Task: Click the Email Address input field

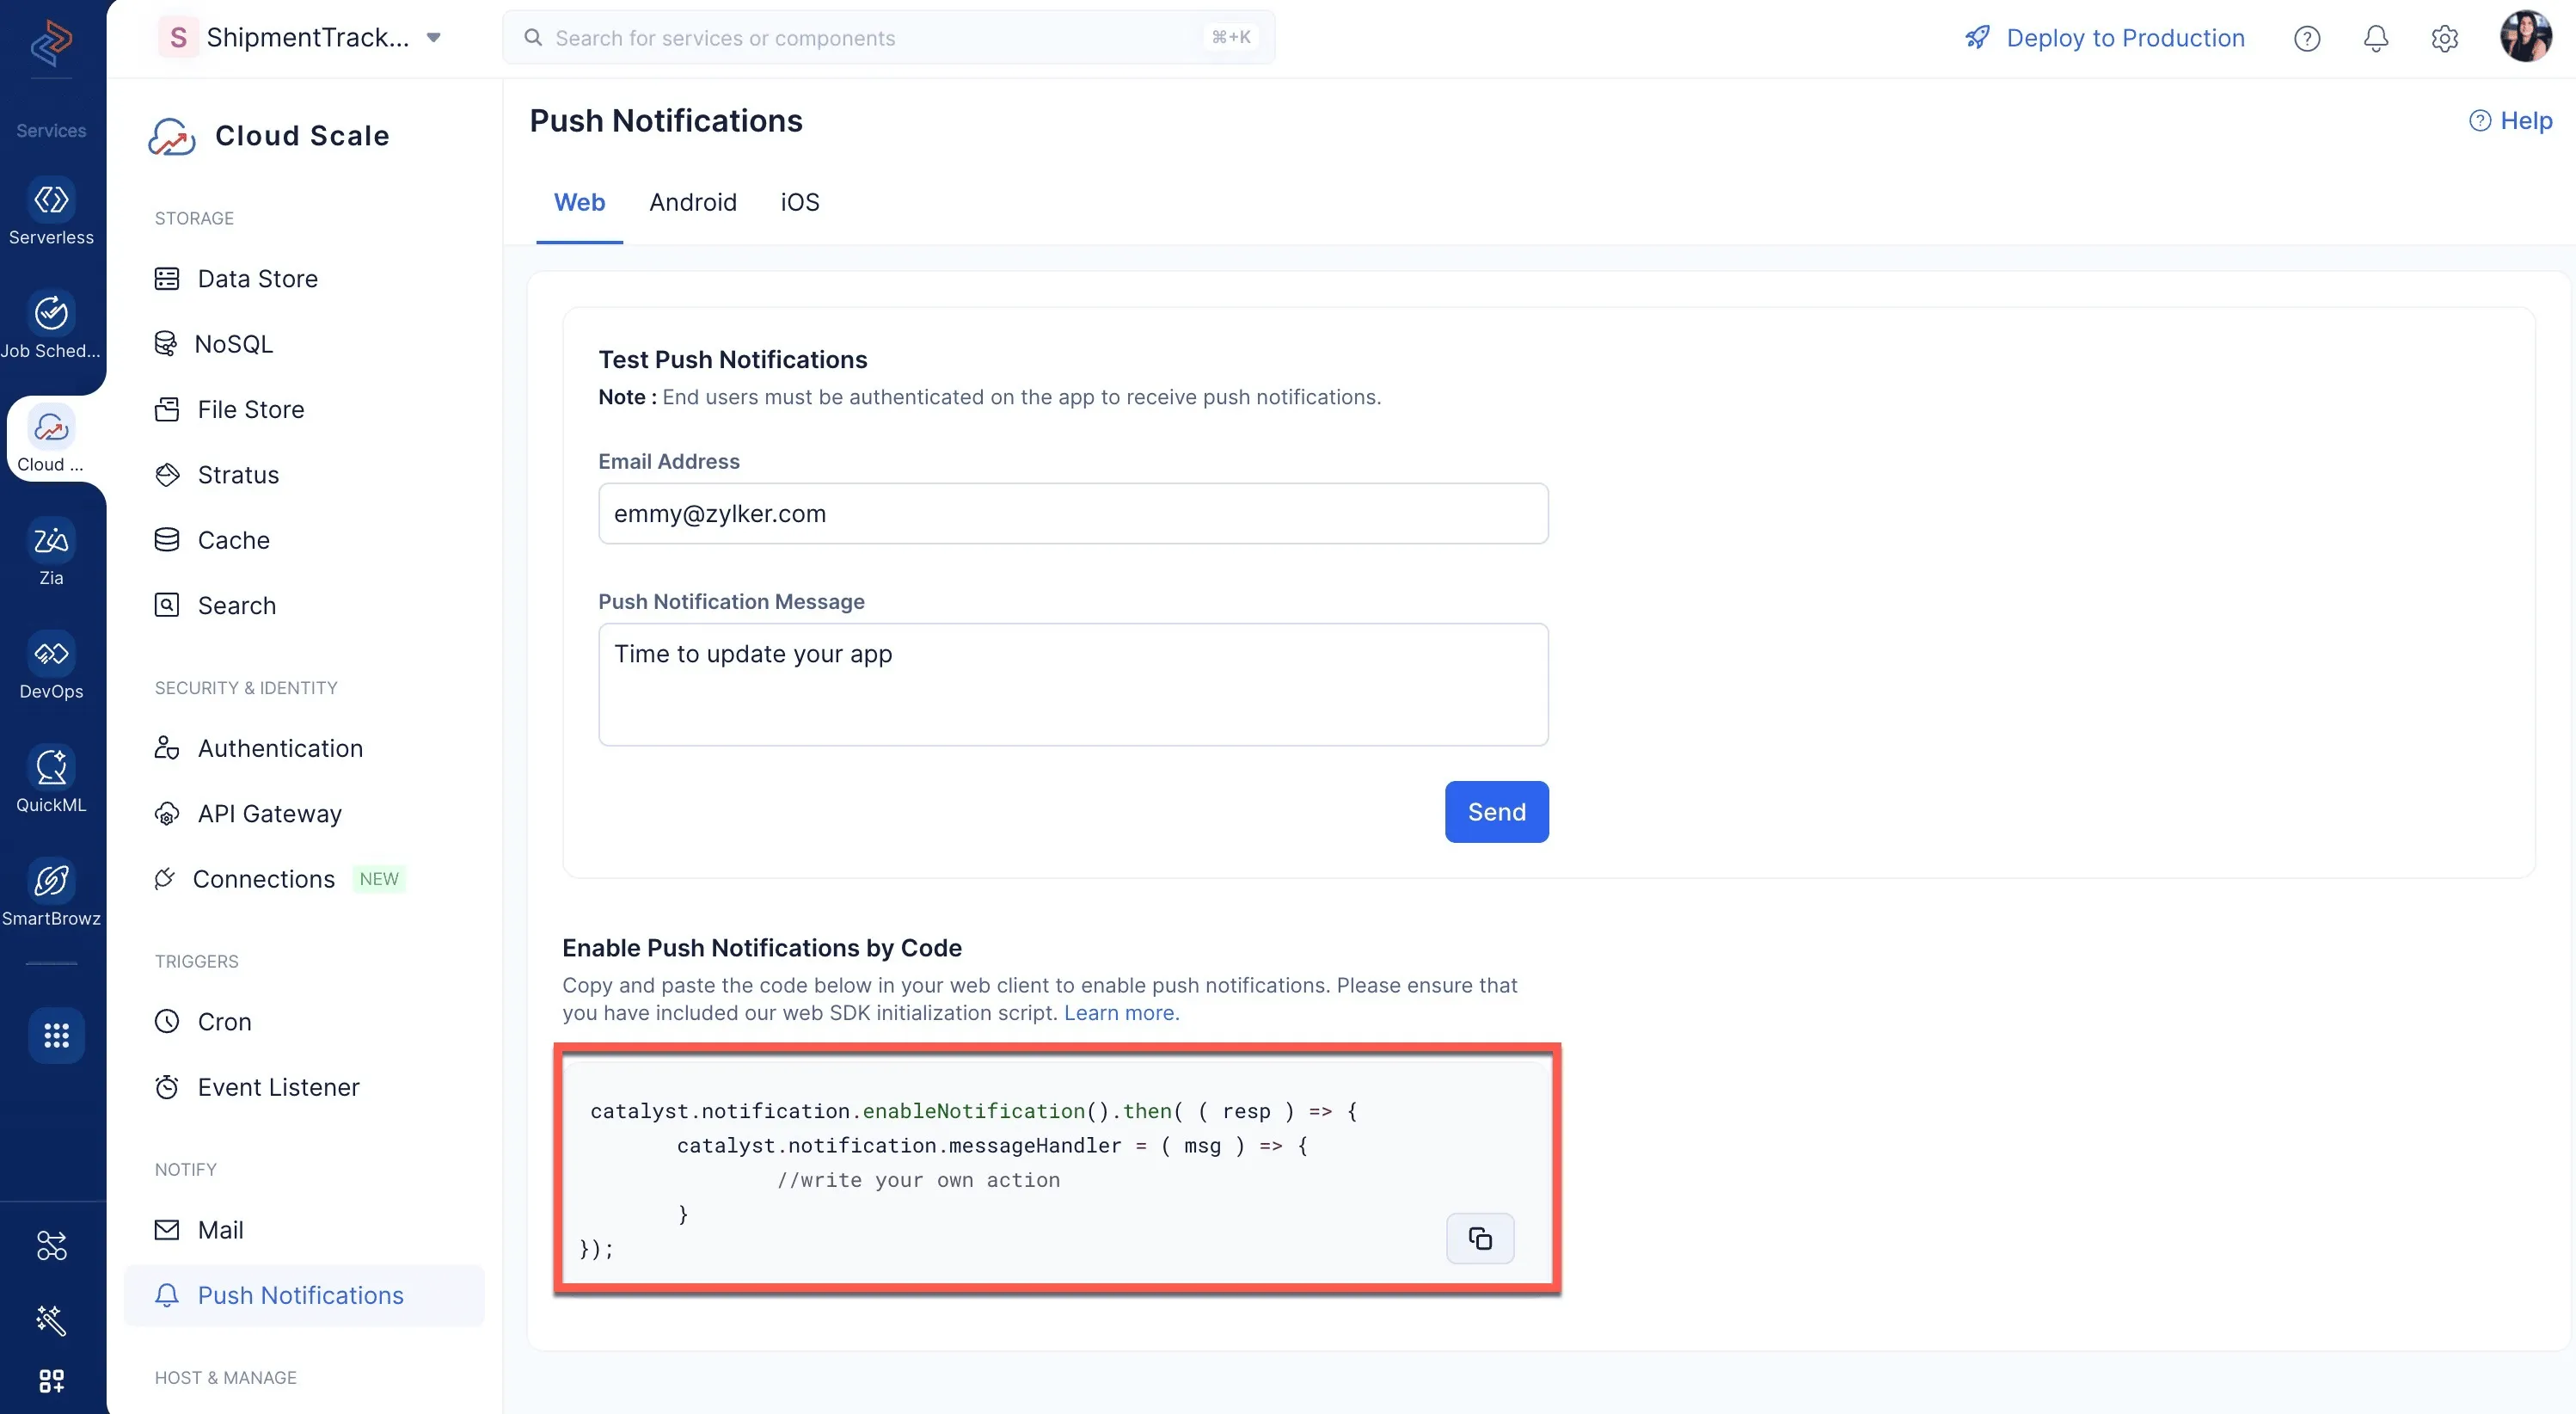Action: click(x=1072, y=514)
